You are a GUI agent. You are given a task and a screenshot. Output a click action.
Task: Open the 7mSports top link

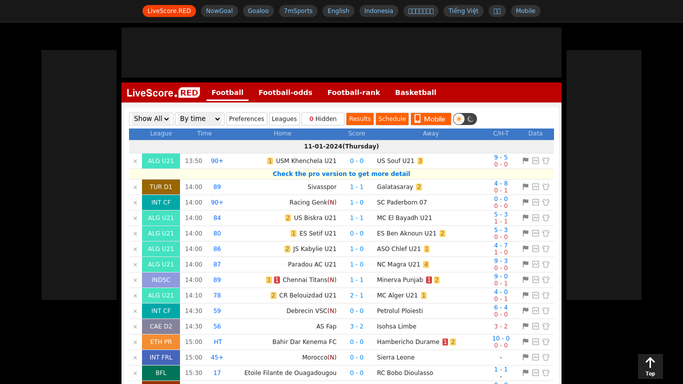coord(298,11)
